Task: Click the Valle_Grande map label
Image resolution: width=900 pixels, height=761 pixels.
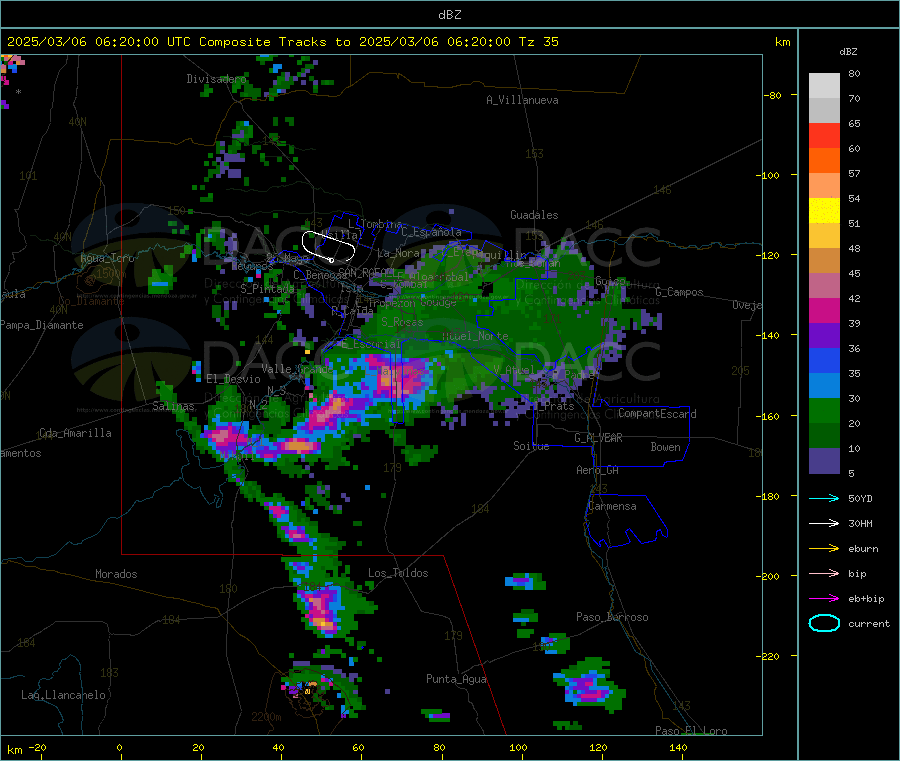Action: pyautogui.click(x=297, y=369)
